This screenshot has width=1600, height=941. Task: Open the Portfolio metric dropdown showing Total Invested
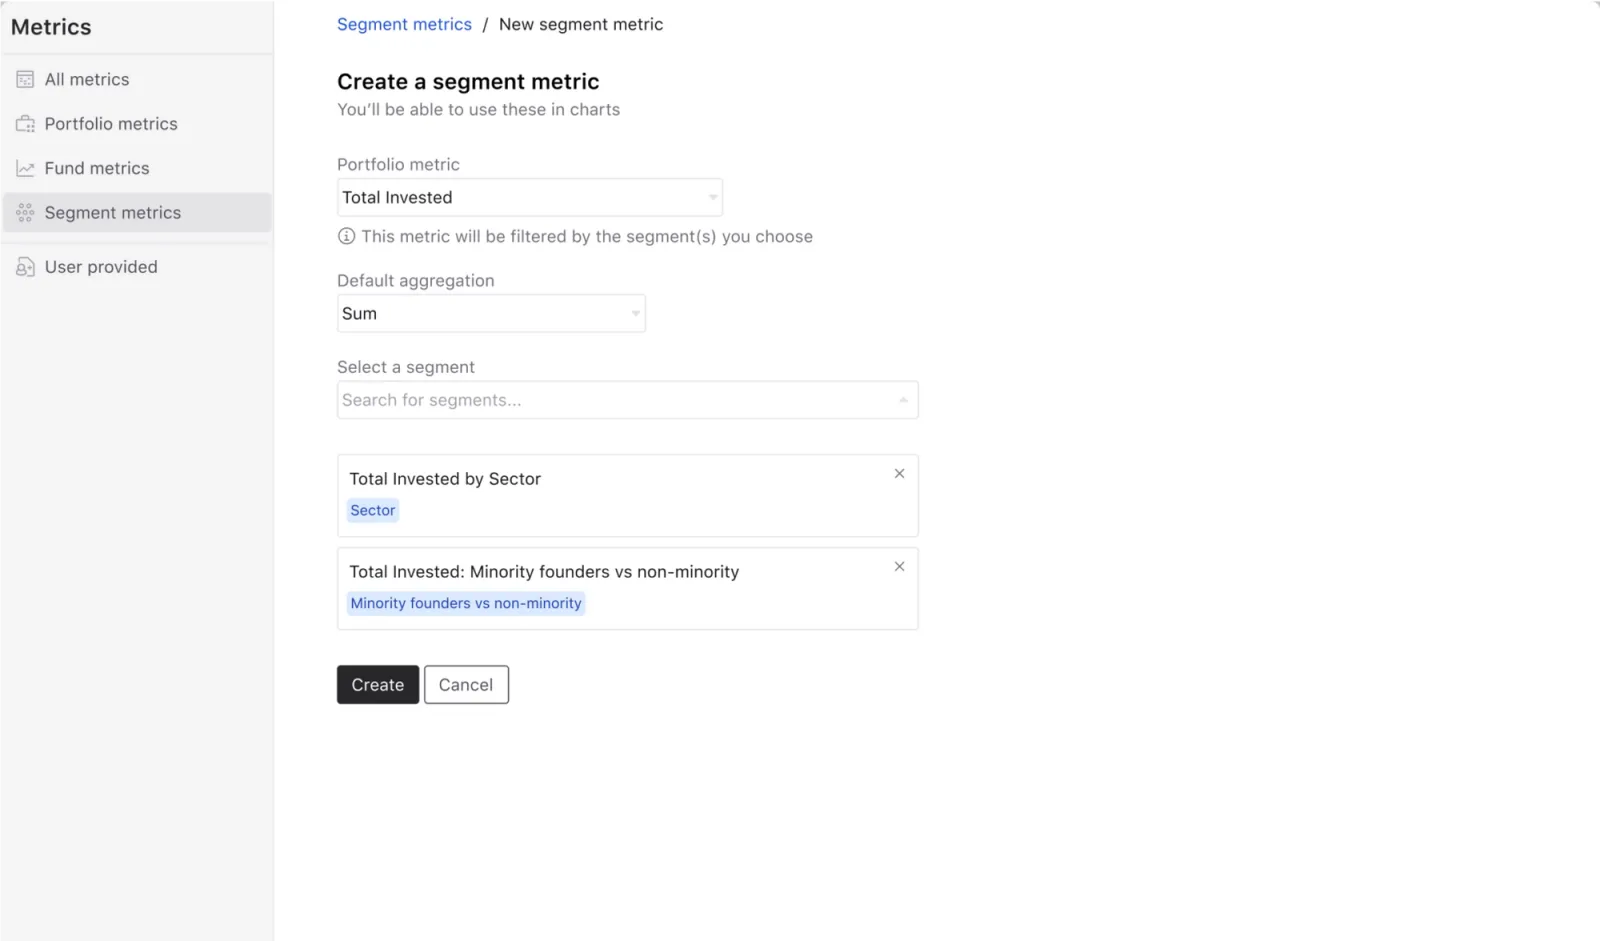coord(530,197)
